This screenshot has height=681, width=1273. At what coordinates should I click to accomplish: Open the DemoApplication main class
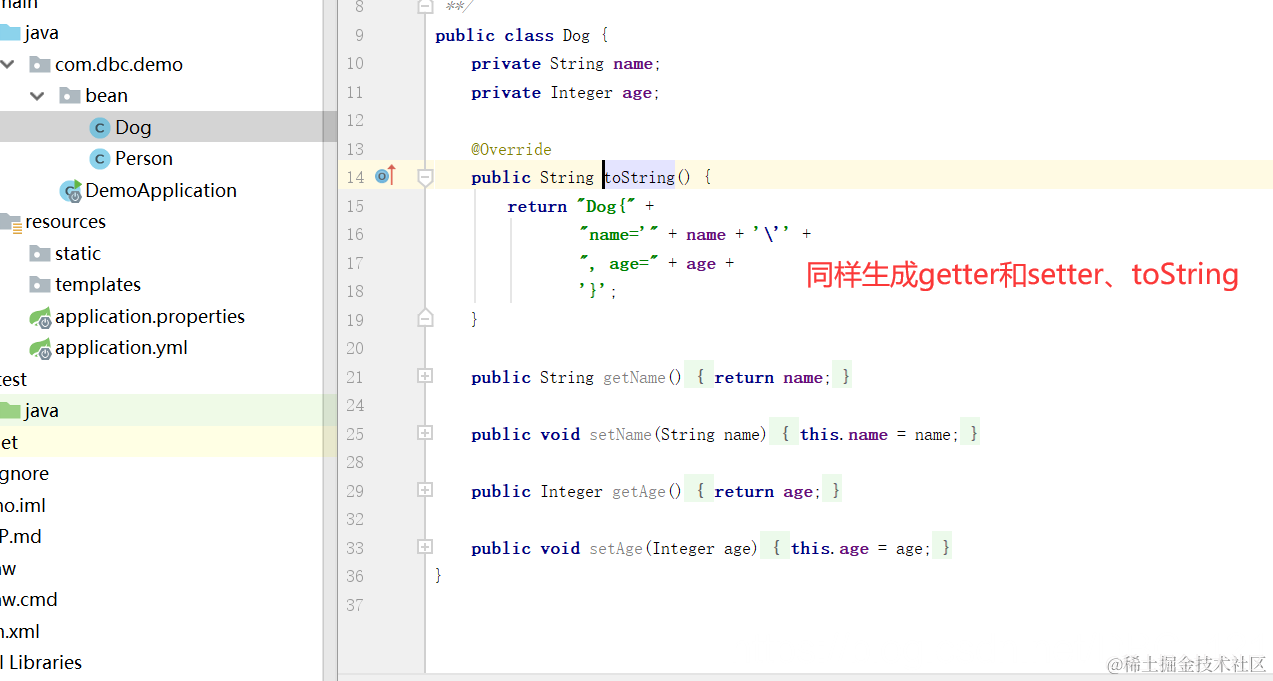point(163,190)
